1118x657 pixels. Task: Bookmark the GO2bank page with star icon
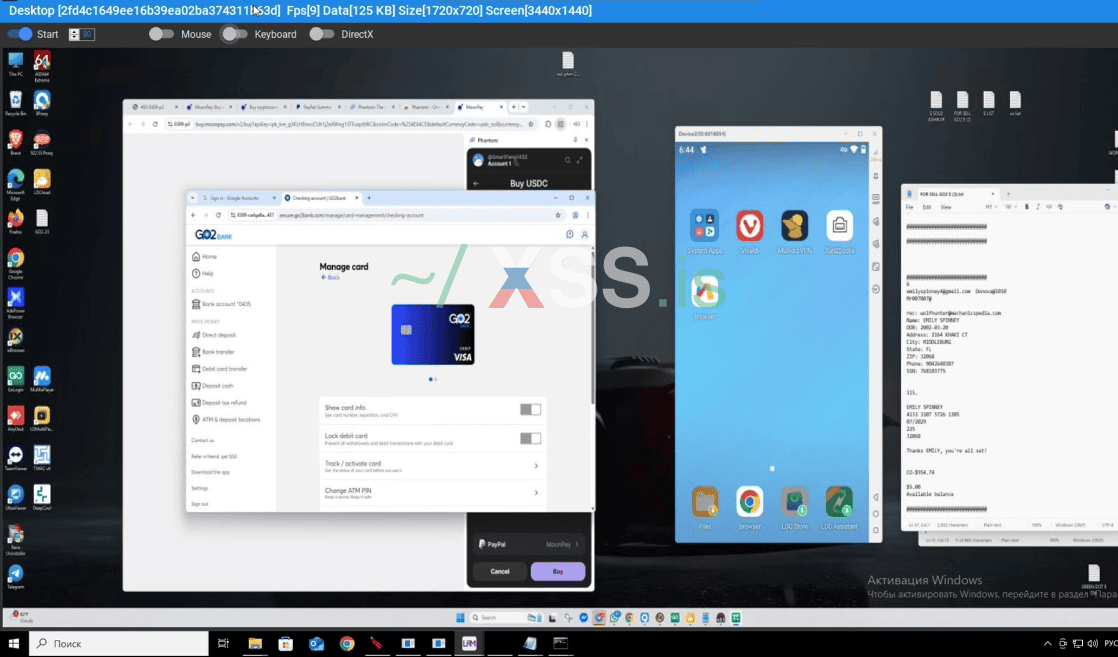click(x=558, y=215)
